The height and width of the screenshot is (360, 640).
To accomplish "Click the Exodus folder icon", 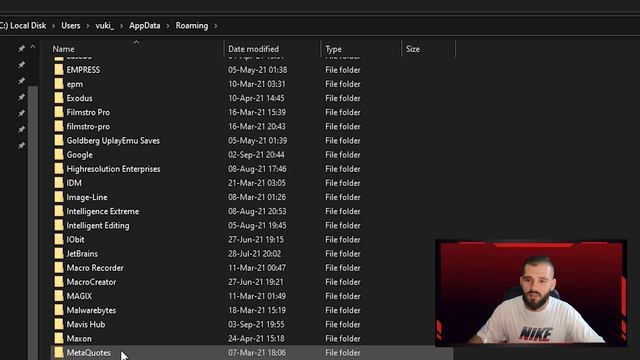I will pos(59,98).
